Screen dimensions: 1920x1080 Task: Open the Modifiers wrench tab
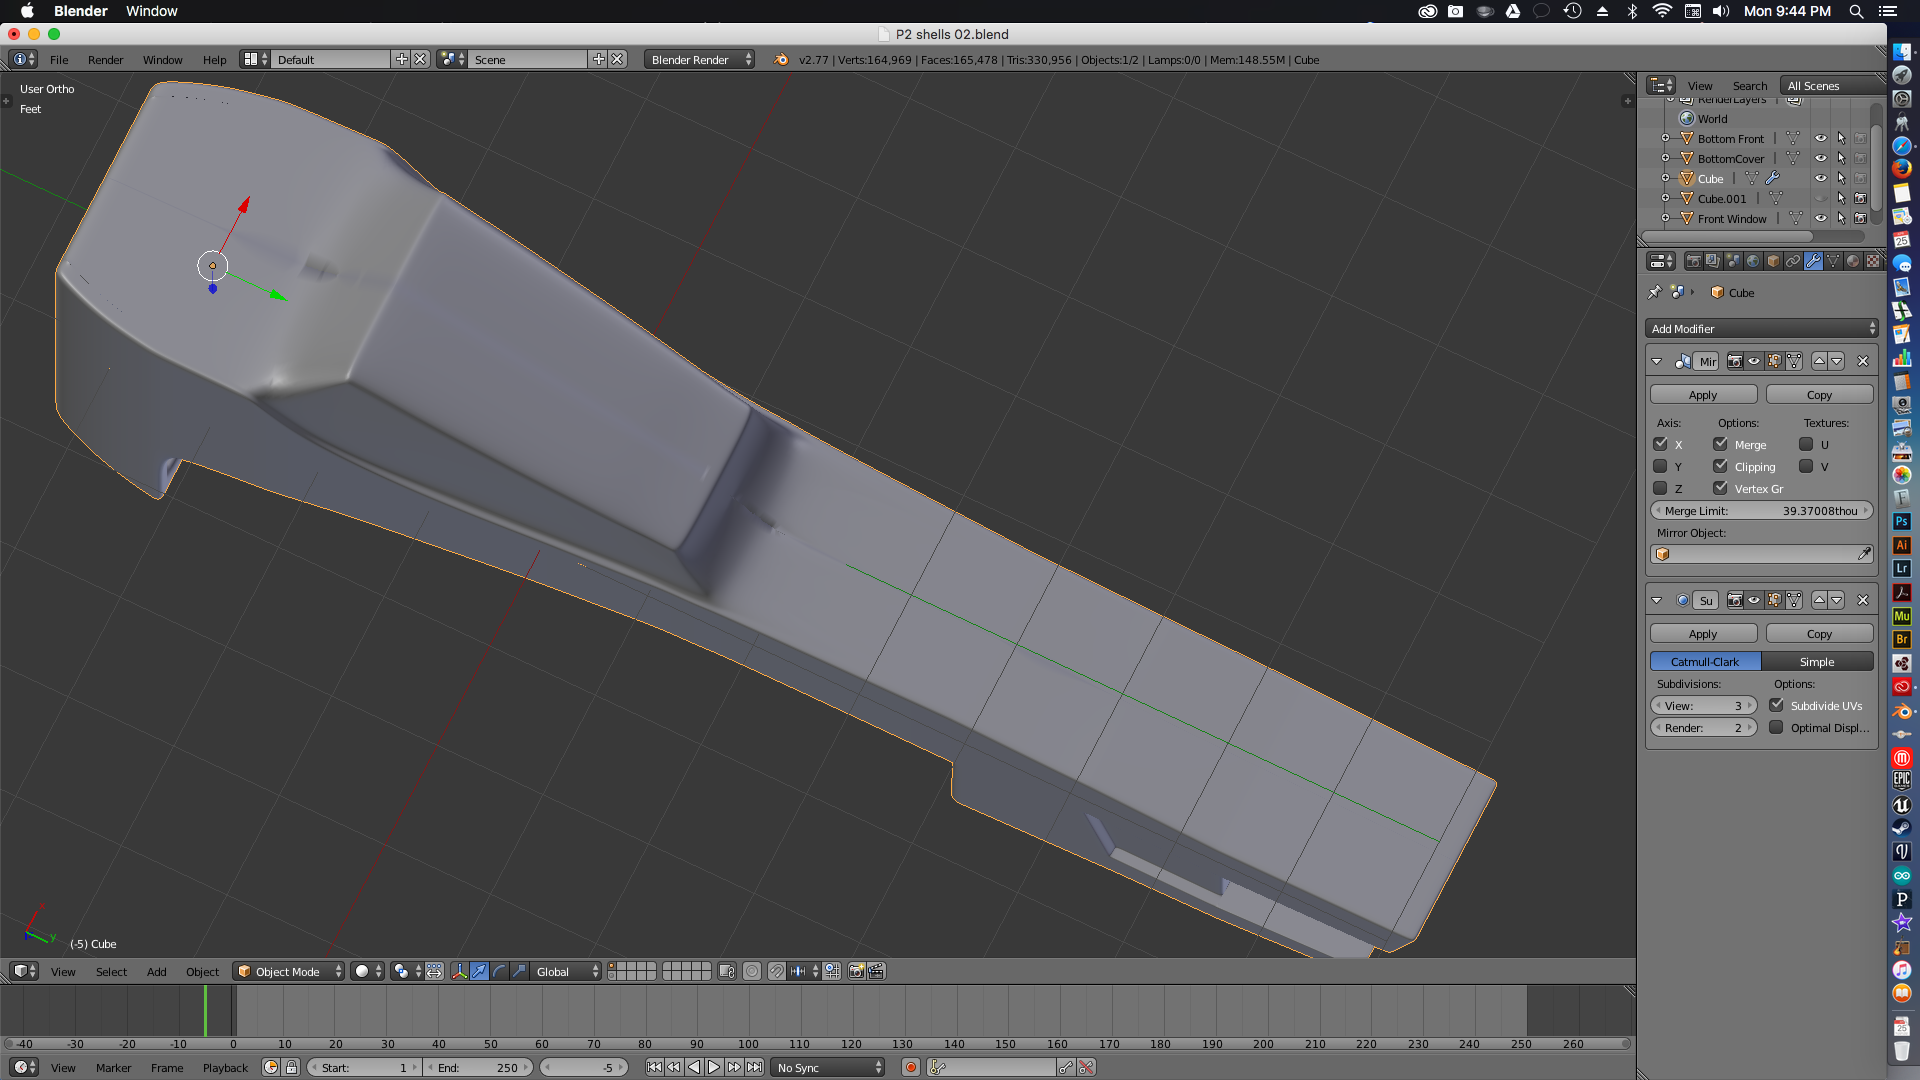pos(1813,261)
